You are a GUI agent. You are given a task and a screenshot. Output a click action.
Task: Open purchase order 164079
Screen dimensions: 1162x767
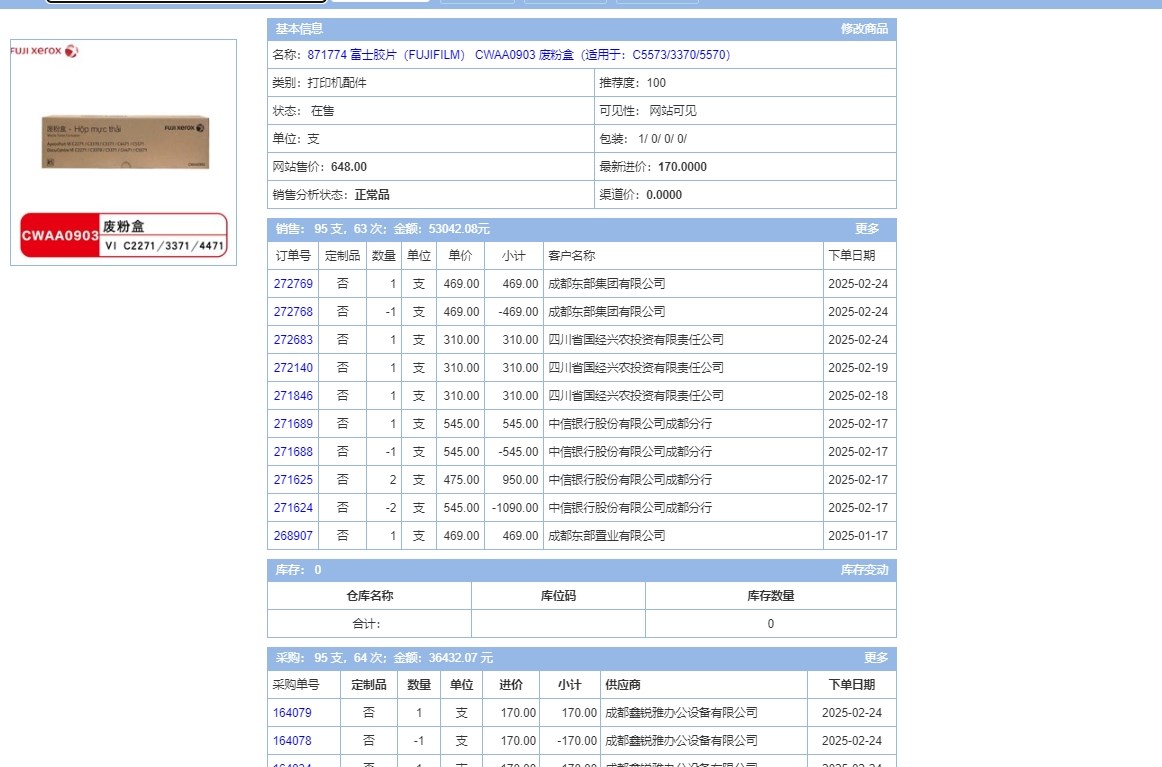pyautogui.click(x=292, y=713)
